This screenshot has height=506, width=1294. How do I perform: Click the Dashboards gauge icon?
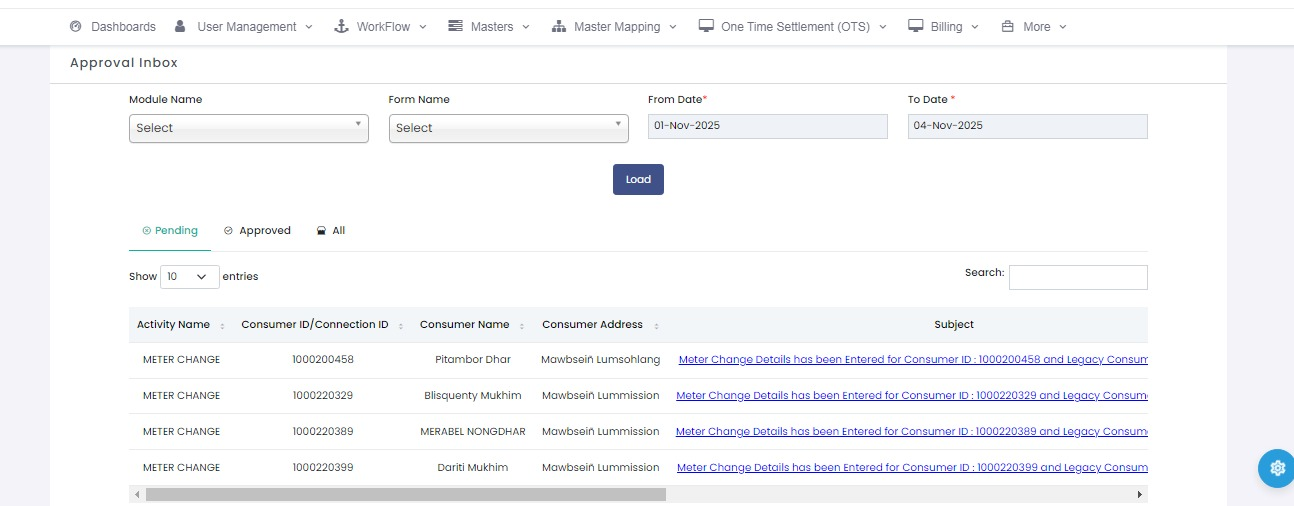[x=75, y=27]
